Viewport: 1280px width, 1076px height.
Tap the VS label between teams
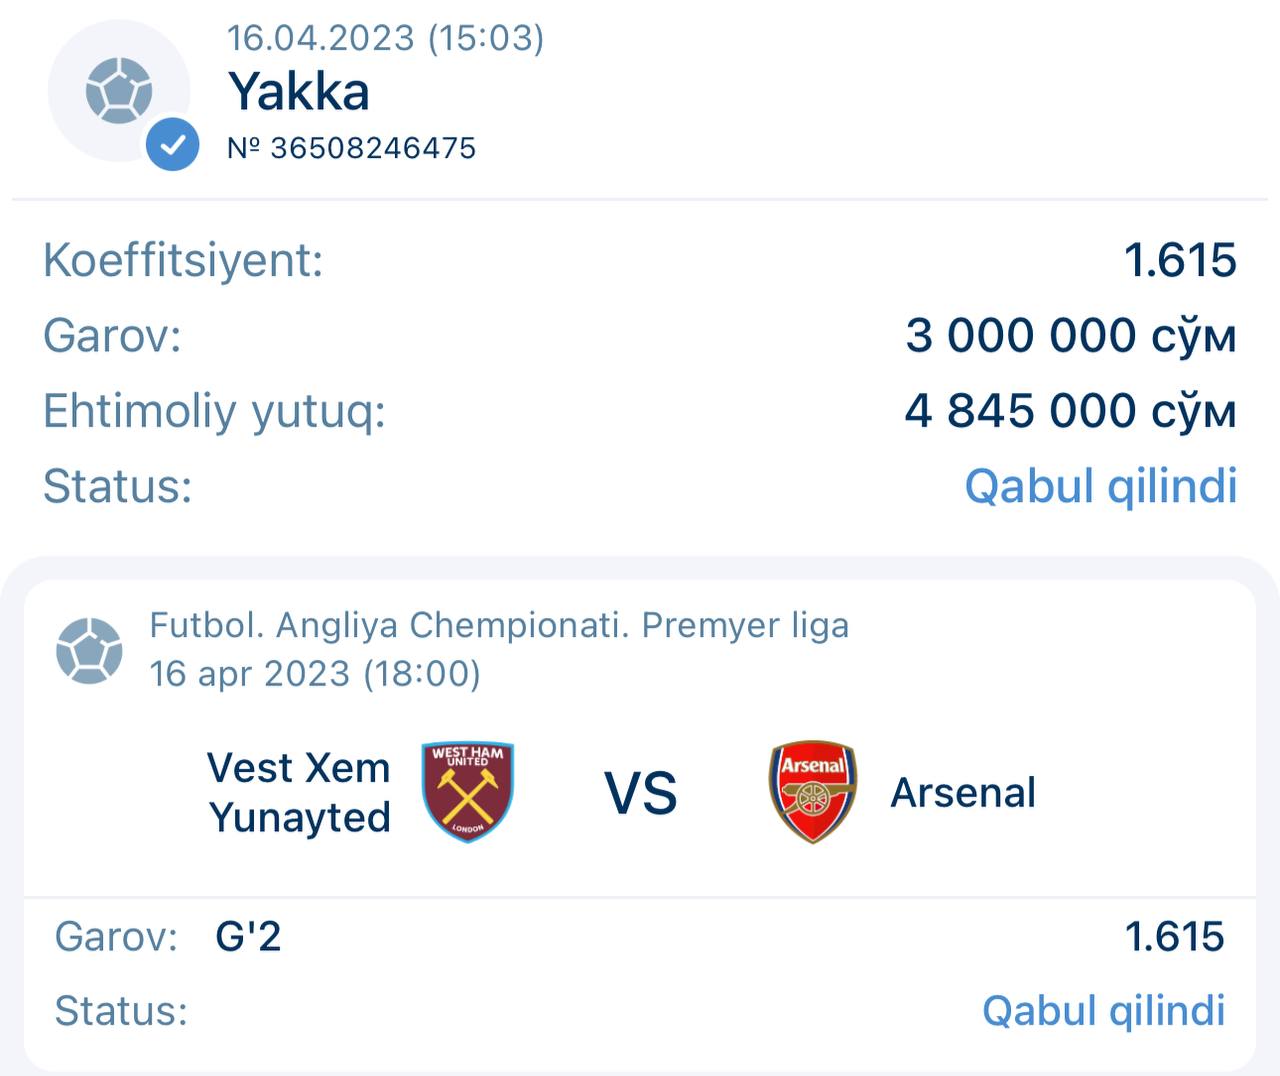641,793
